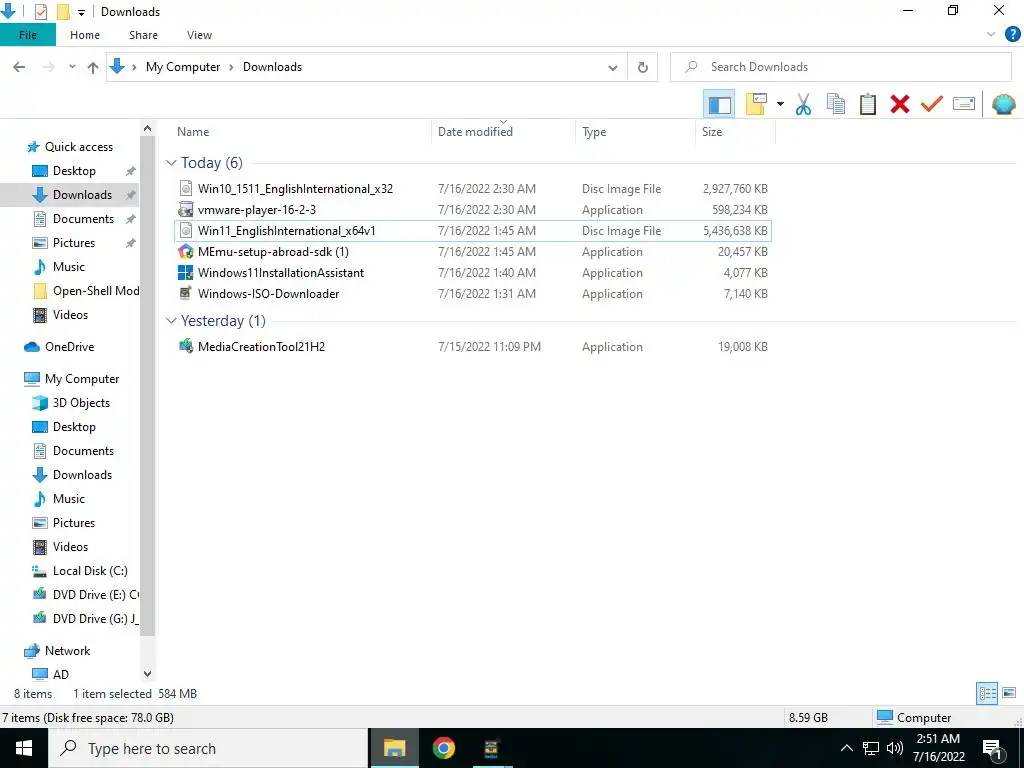Click Downloads in the address breadcrumb
1024x768 pixels.
pos(272,67)
